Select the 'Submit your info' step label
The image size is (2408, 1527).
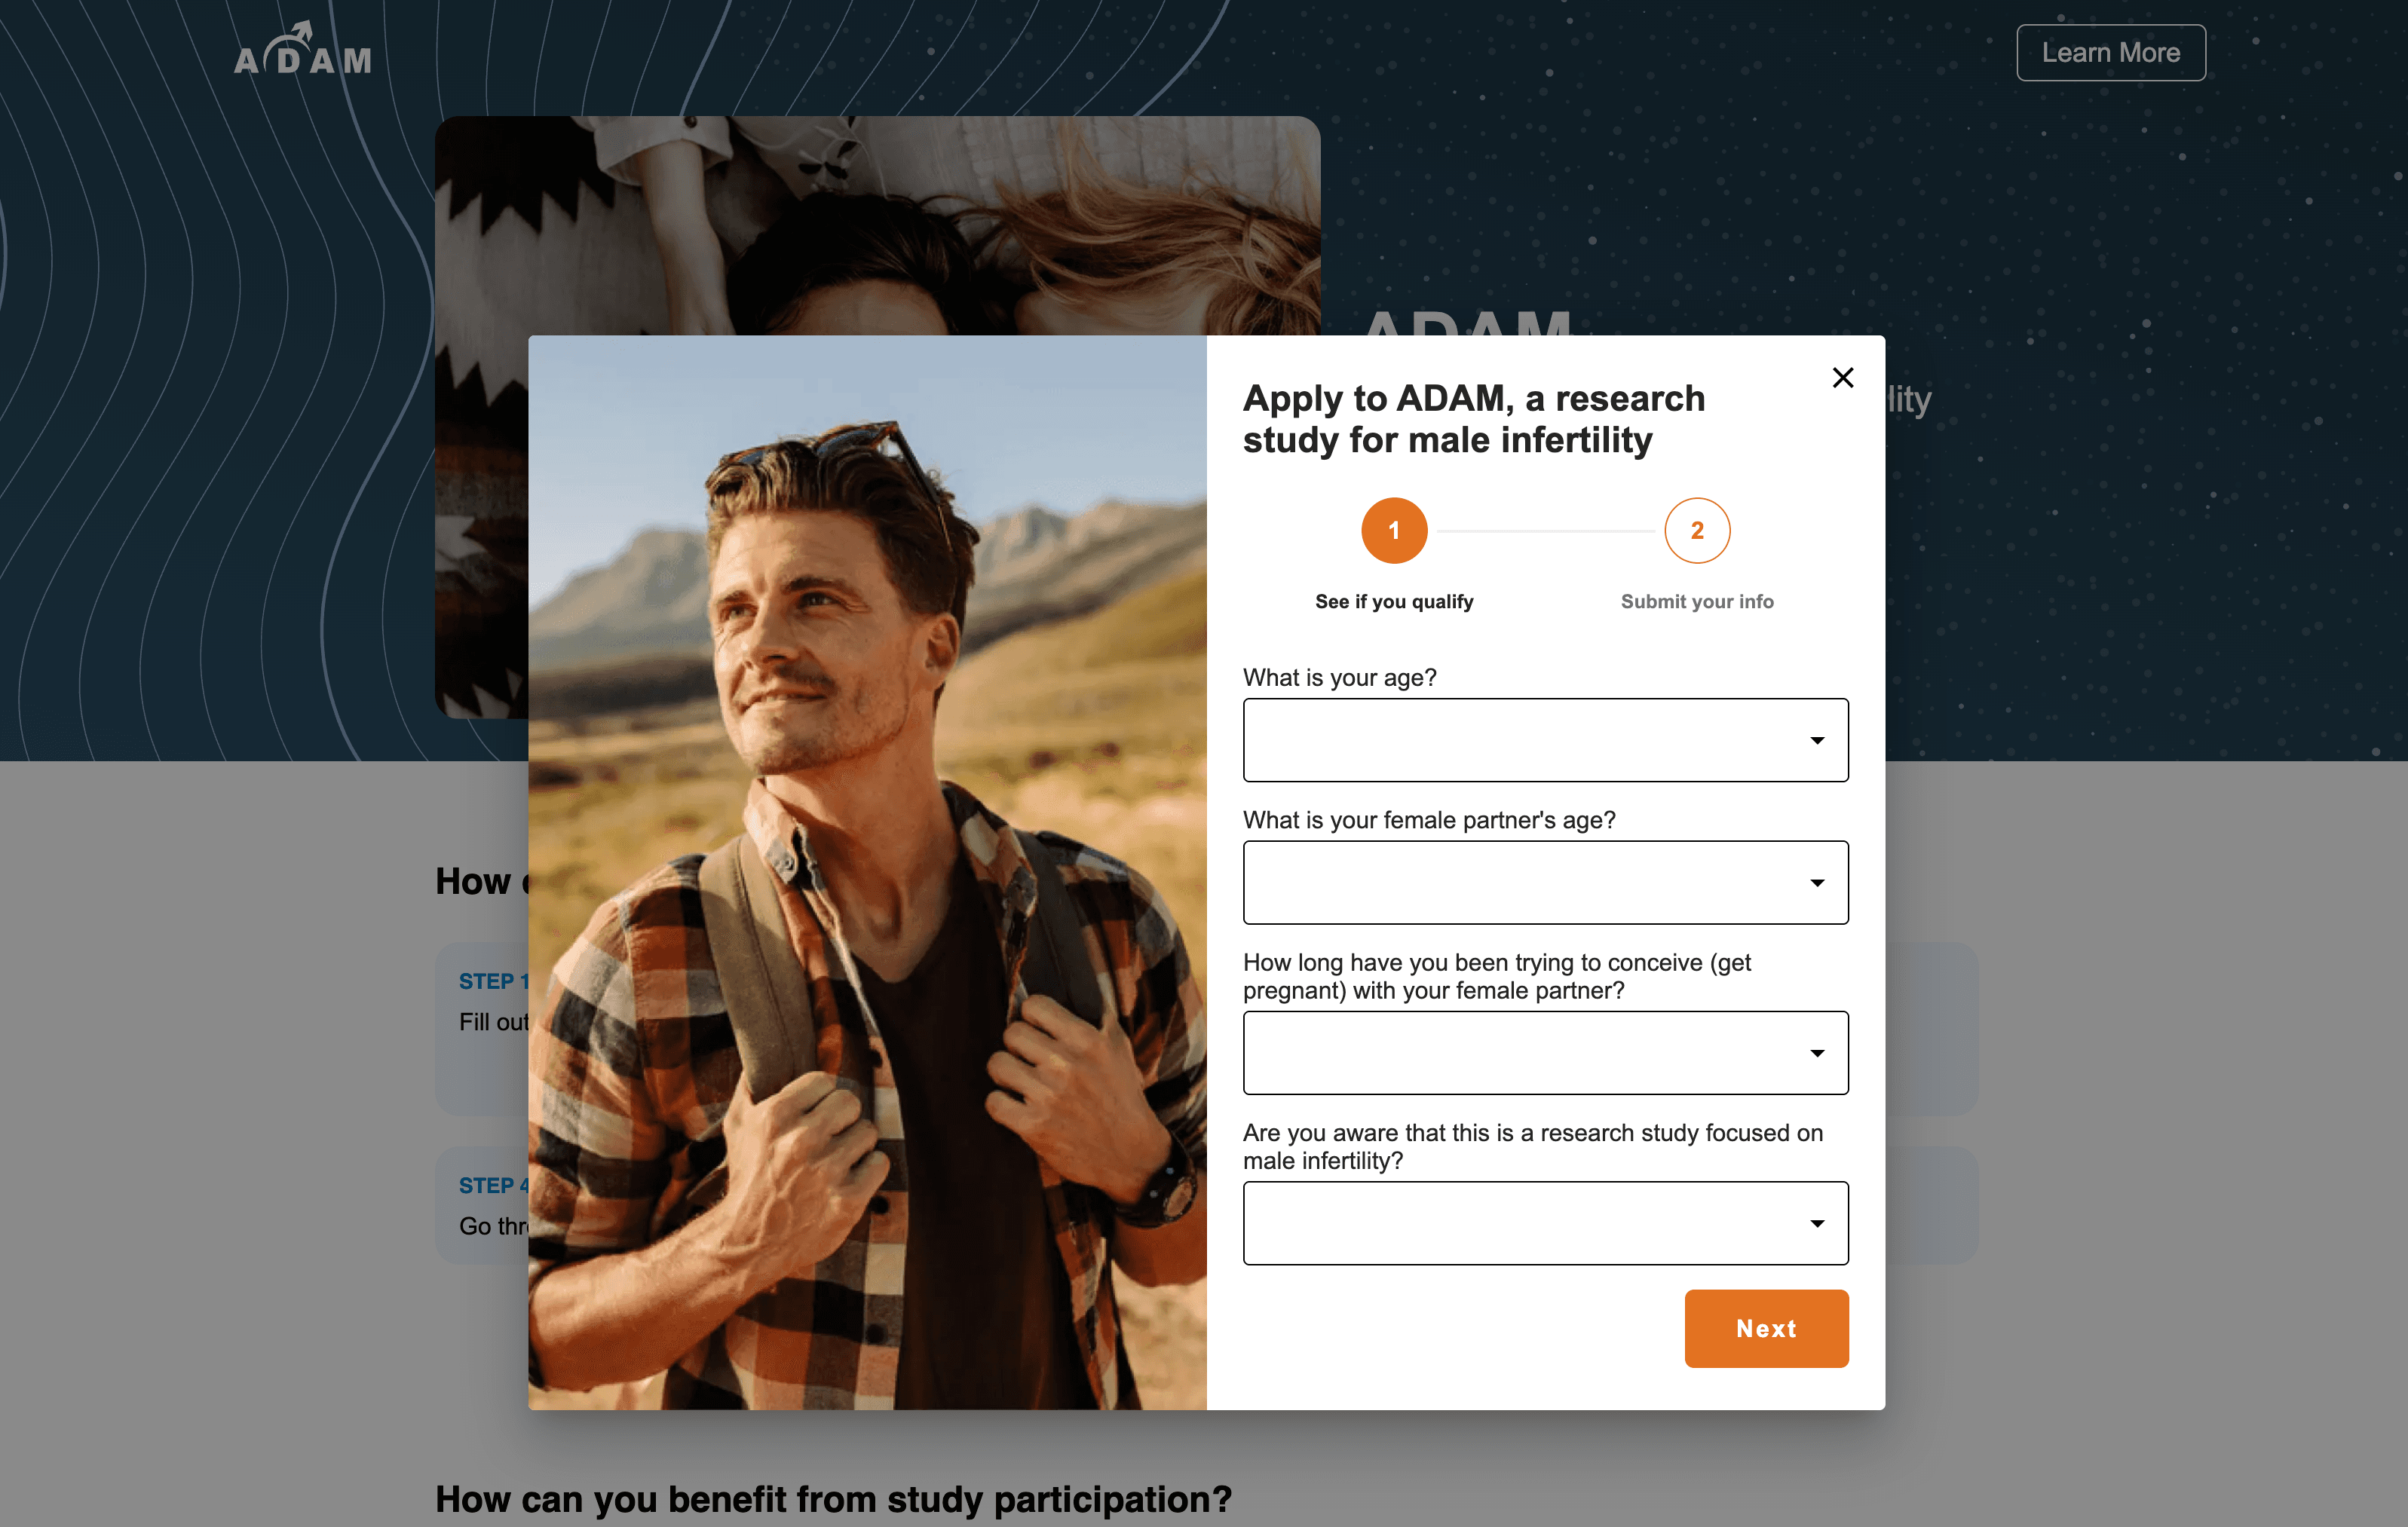pos(1696,601)
